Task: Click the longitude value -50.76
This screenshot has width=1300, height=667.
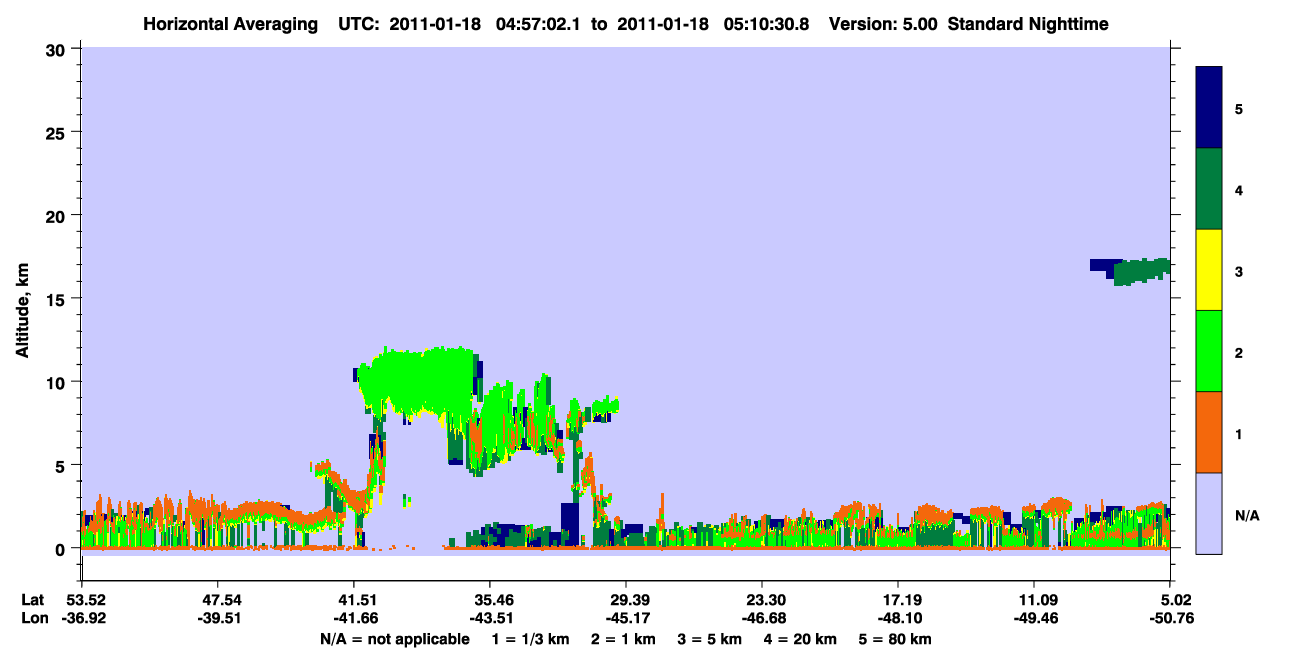Action: coord(1170,618)
